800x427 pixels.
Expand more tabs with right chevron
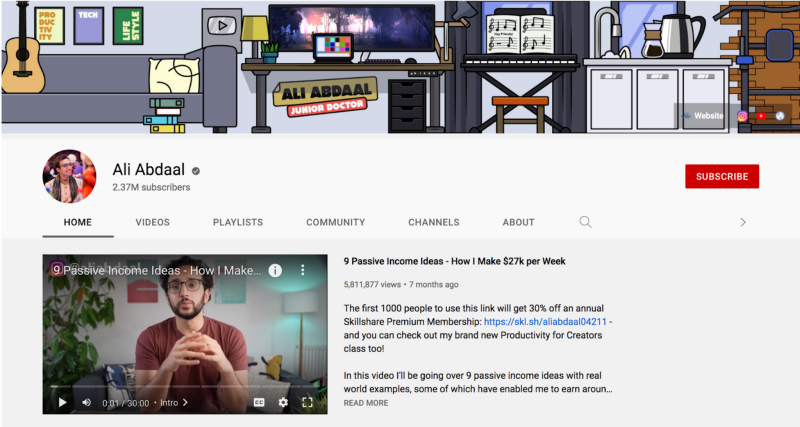(x=743, y=222)
